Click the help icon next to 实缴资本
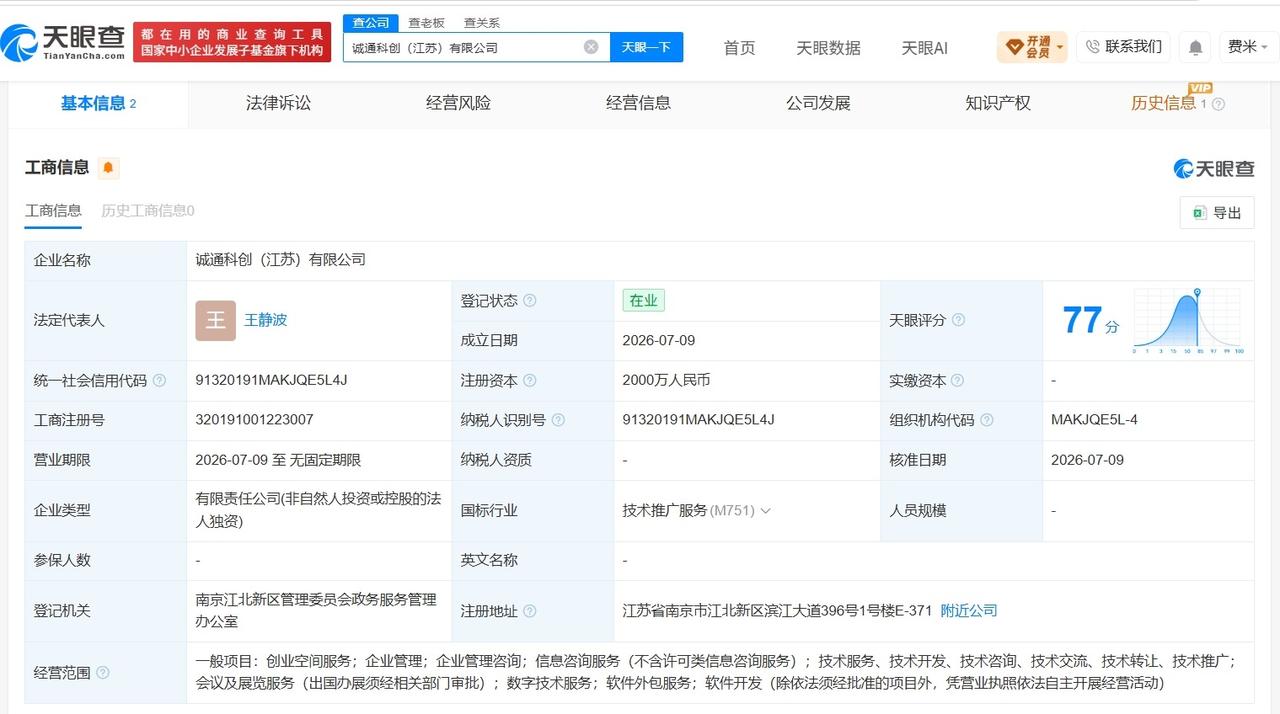 coord(957,381)
